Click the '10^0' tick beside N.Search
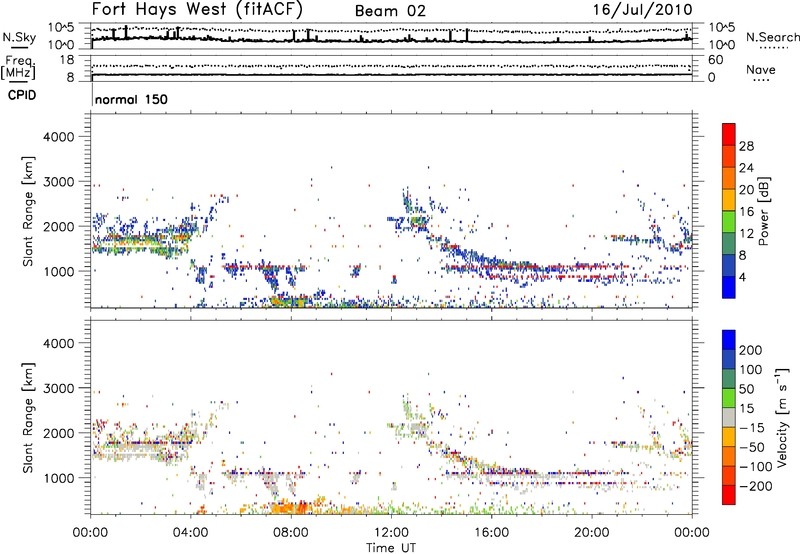This screenshot has height=554, width=800. tap(721, 45)
